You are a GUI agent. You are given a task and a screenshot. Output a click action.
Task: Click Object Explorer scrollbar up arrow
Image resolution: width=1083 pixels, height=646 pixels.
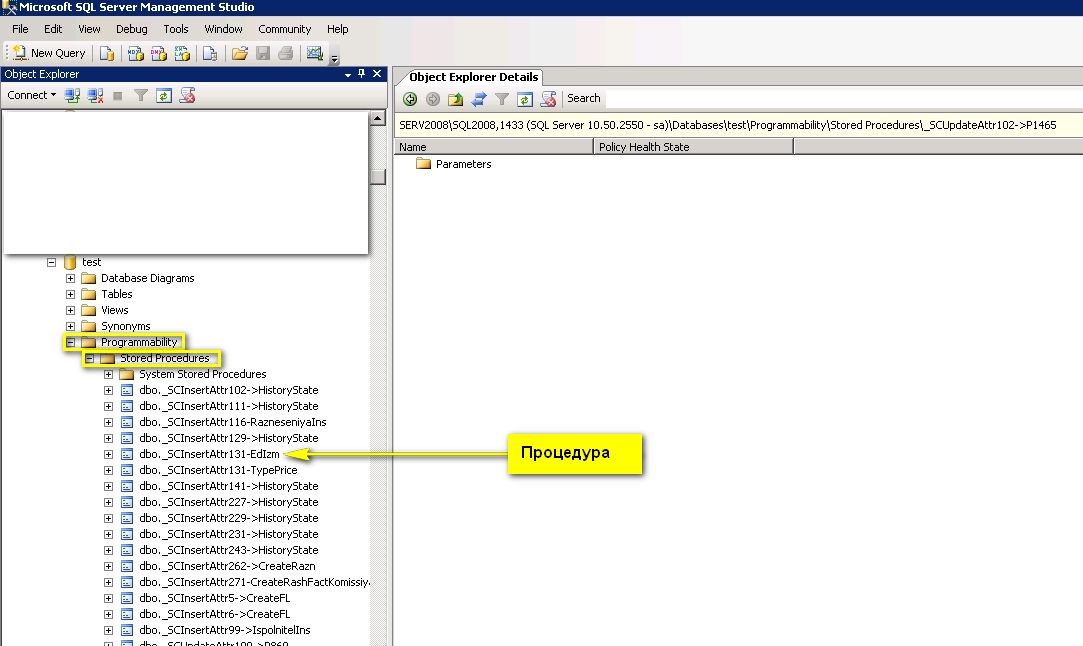(x=378, y=118)
